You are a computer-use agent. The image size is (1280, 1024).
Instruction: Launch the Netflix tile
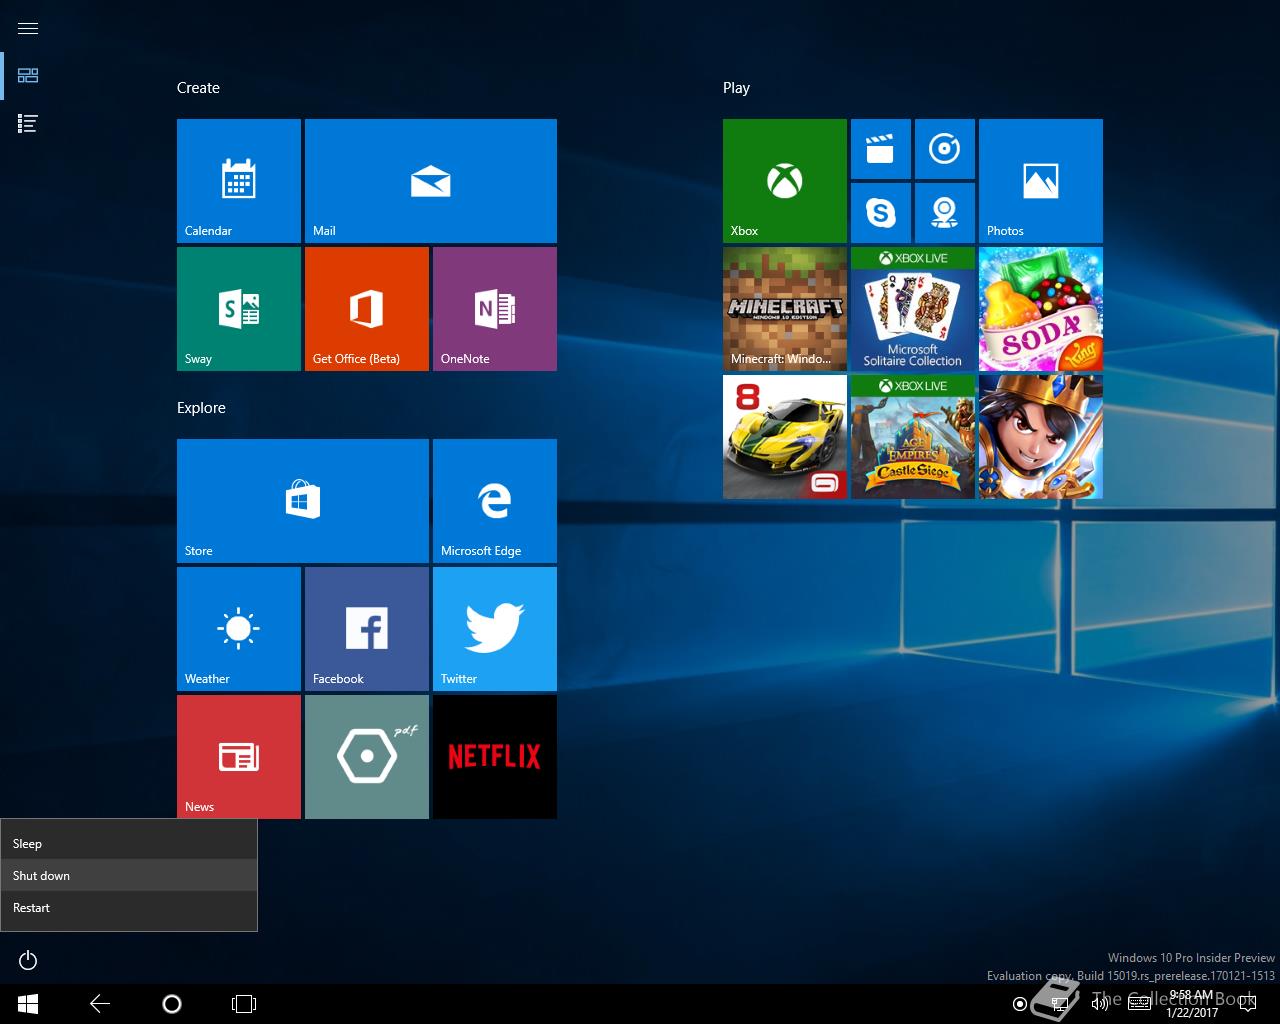point(495,757)
